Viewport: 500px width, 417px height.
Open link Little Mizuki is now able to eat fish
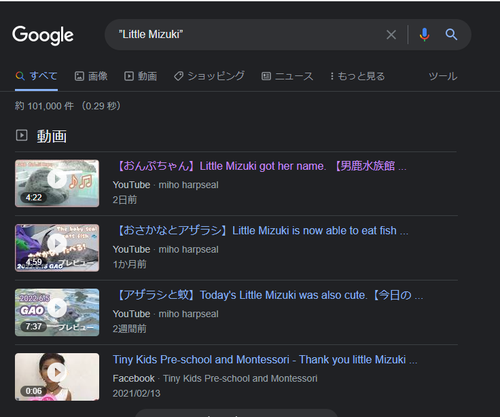point(263,230)
